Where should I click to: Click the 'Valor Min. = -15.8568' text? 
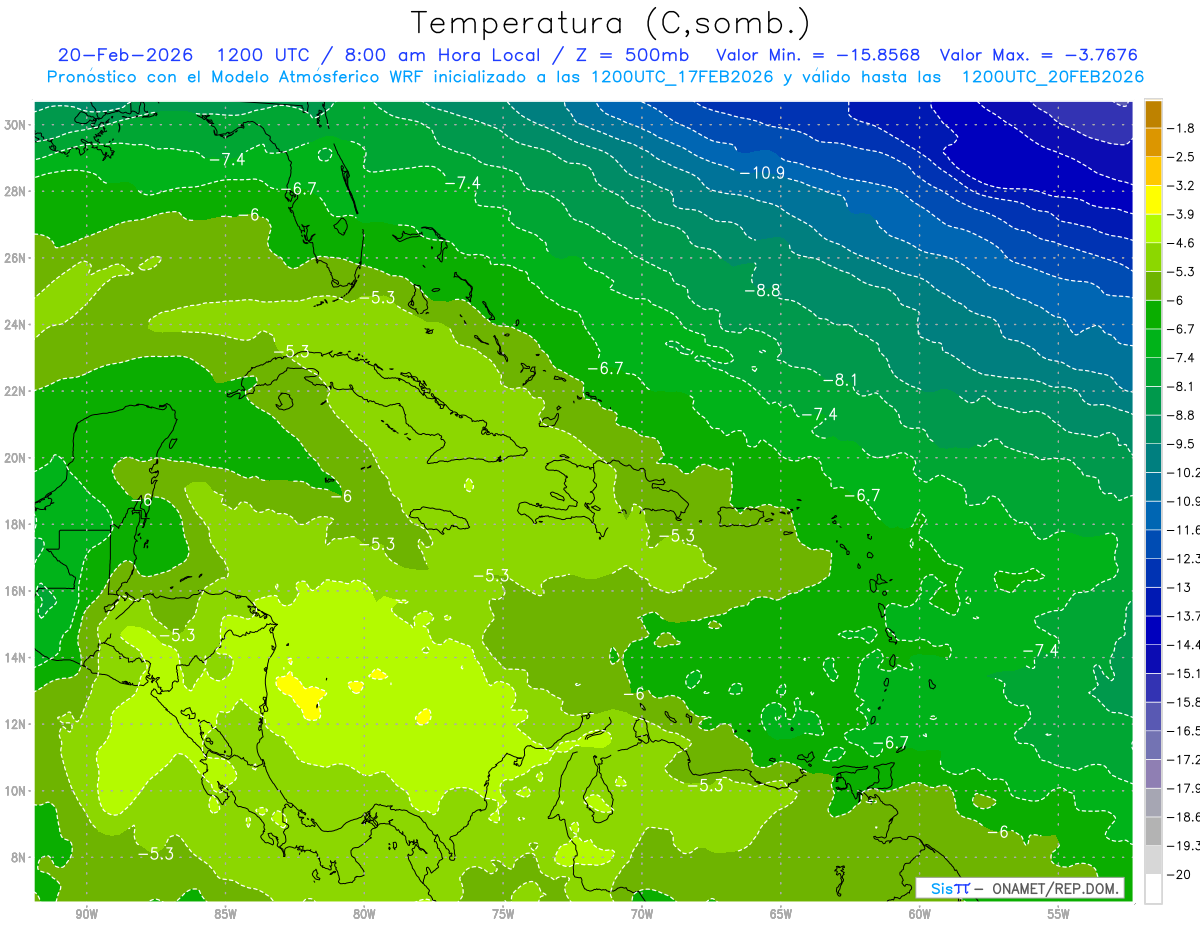tap(820, 55)
